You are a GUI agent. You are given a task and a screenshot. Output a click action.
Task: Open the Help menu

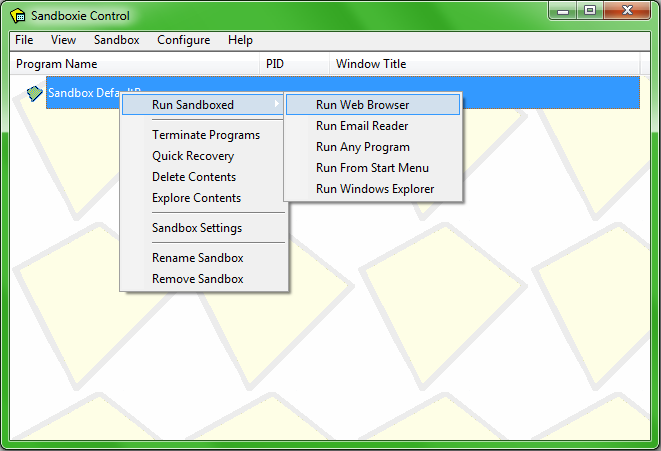(x=240, y=40)
